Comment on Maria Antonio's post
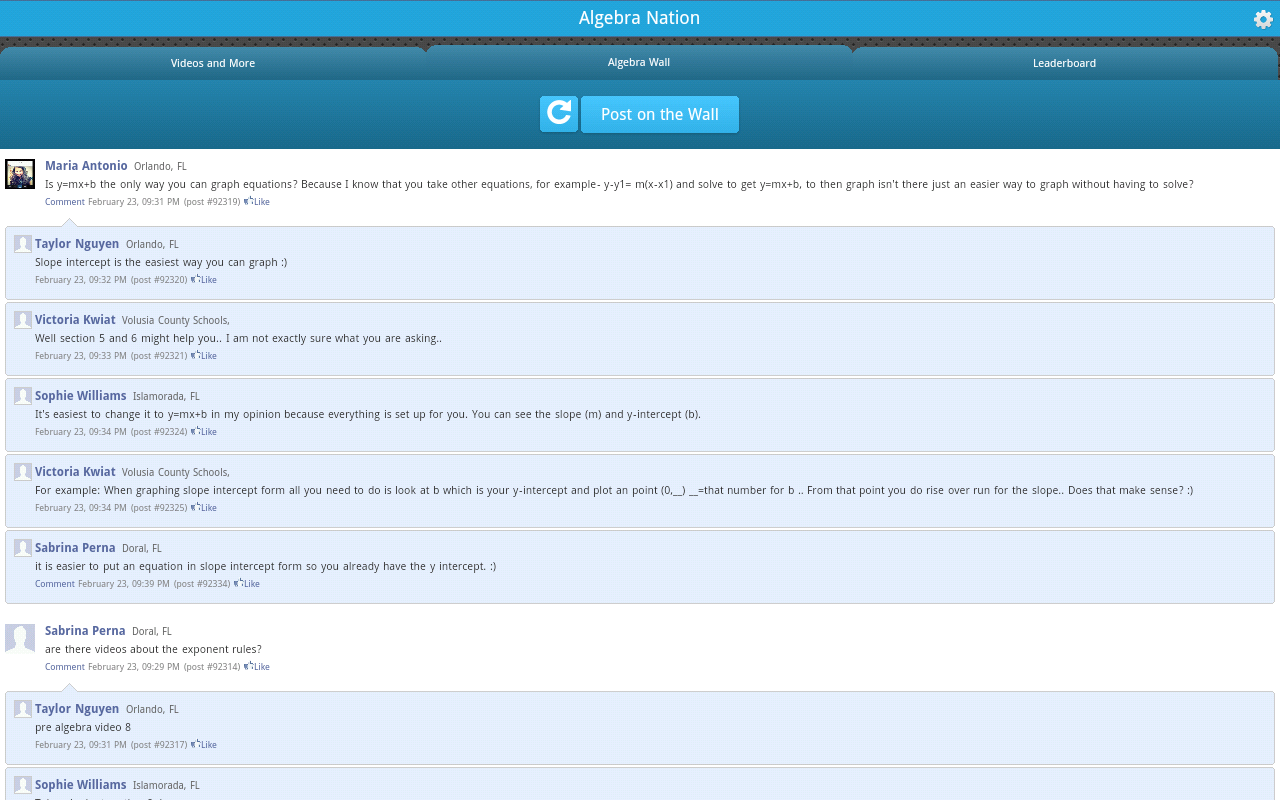The image size is (1280, 800). [x=65, y=202]
